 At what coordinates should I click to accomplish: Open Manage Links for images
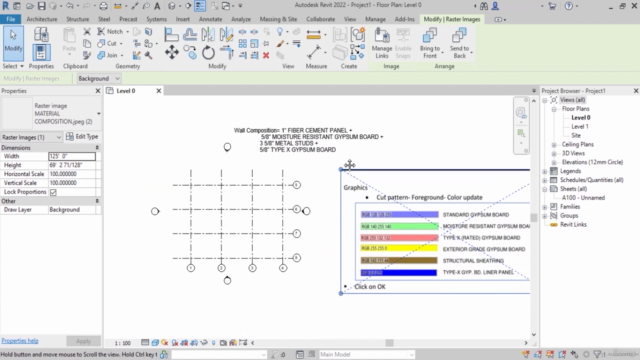tap(382, 43)
